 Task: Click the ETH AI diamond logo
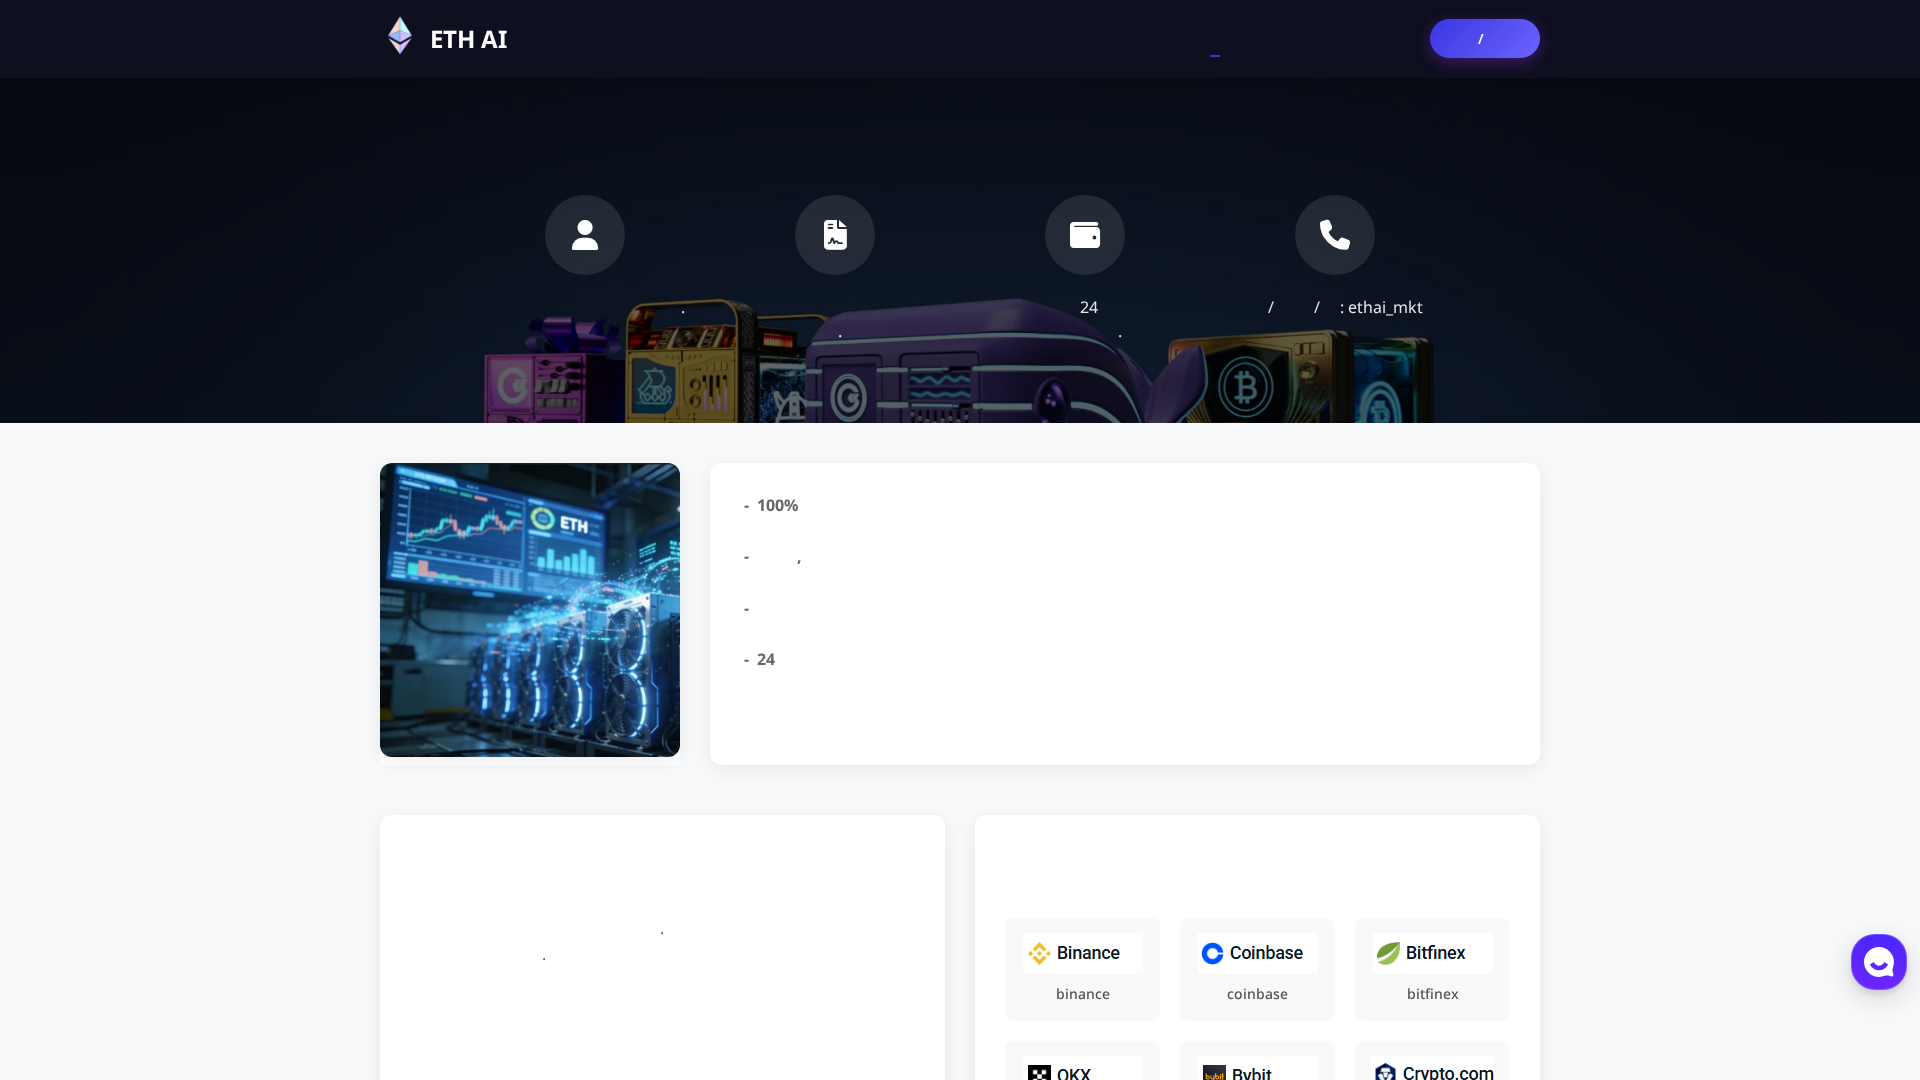click(x=399, y=36)
